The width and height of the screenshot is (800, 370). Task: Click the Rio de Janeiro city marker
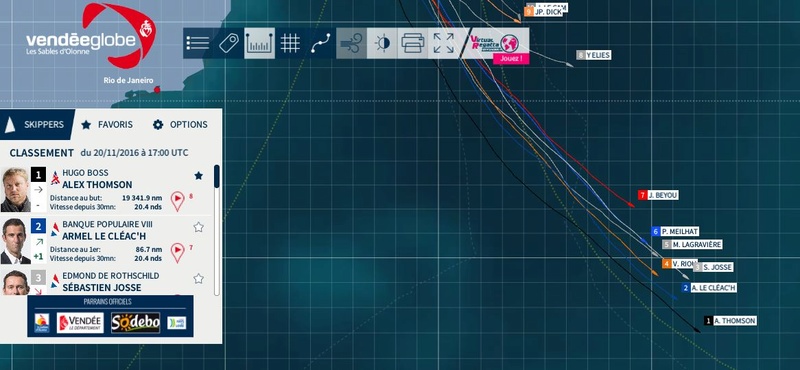coord(157,89)
